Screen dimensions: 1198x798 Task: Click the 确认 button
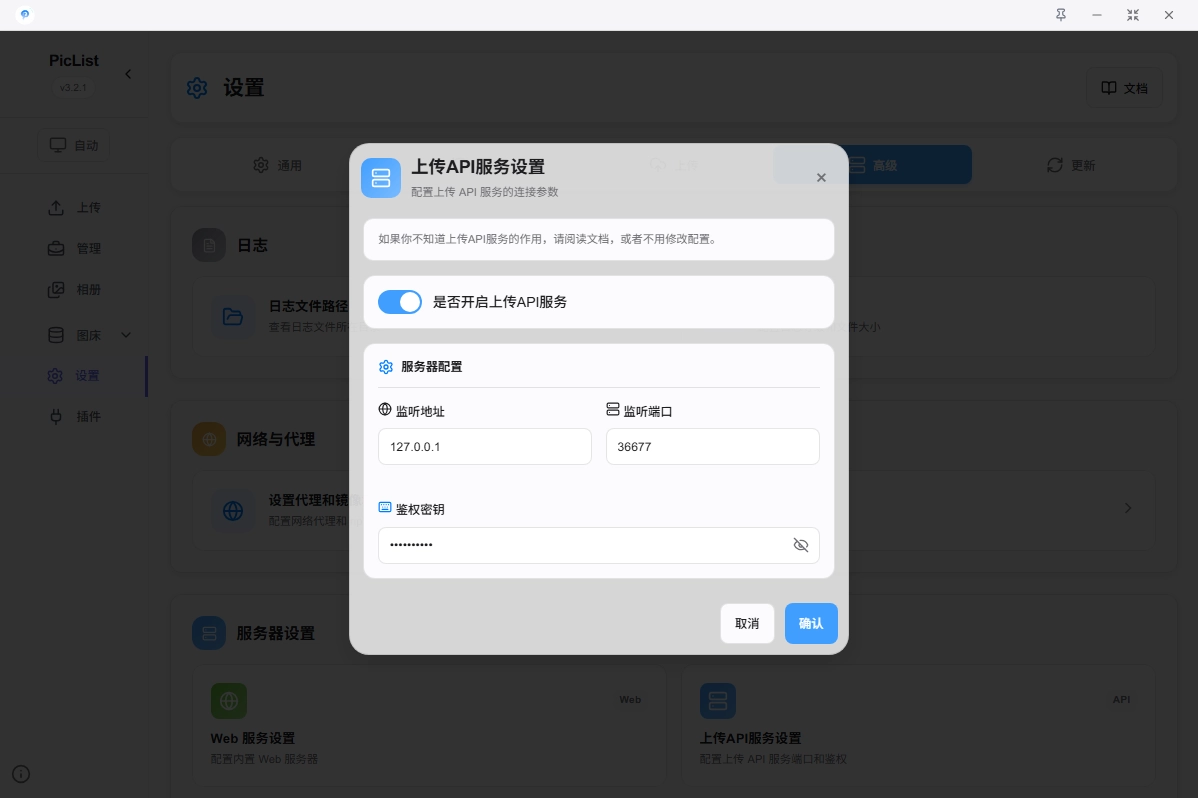pos(810,623)
